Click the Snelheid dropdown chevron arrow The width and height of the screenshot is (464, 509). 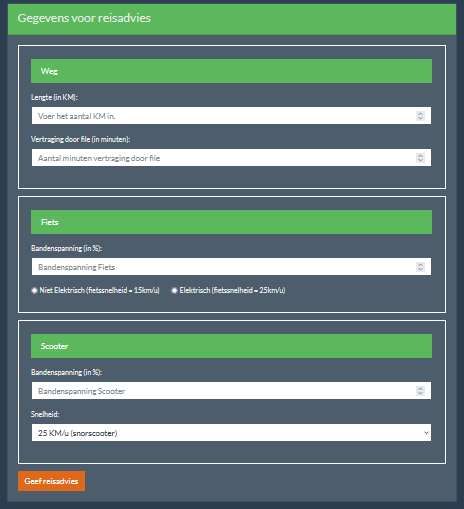click(426, 433)
